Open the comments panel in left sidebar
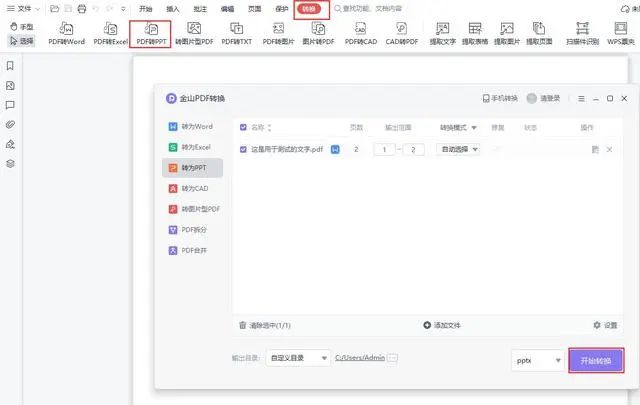Screen dimensions: 640x405 [x=10, y=105]
